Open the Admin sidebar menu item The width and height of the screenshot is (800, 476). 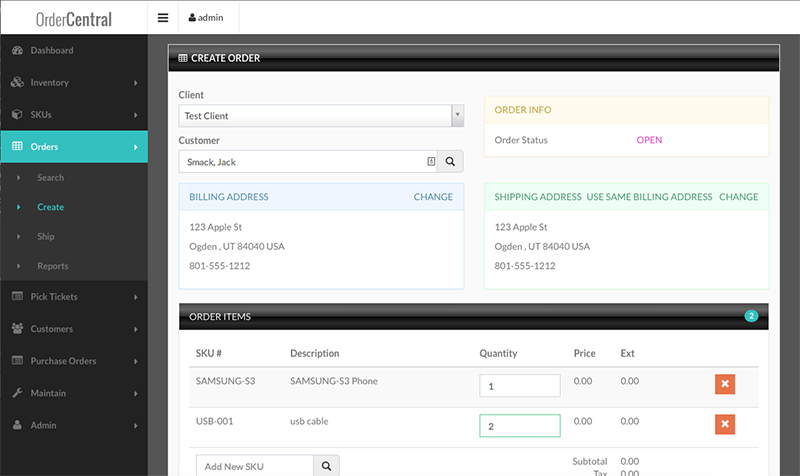tap(74, 425)
